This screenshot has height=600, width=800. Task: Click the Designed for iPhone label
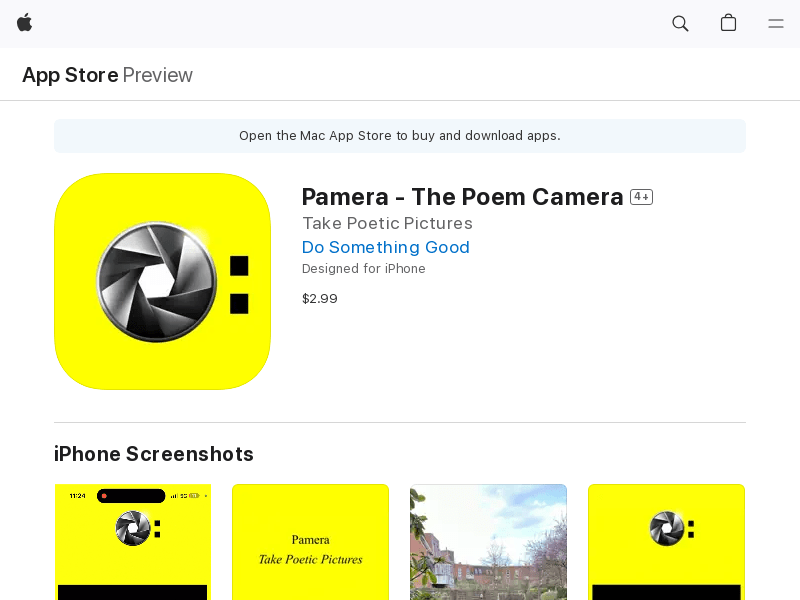tap(363, 268)
